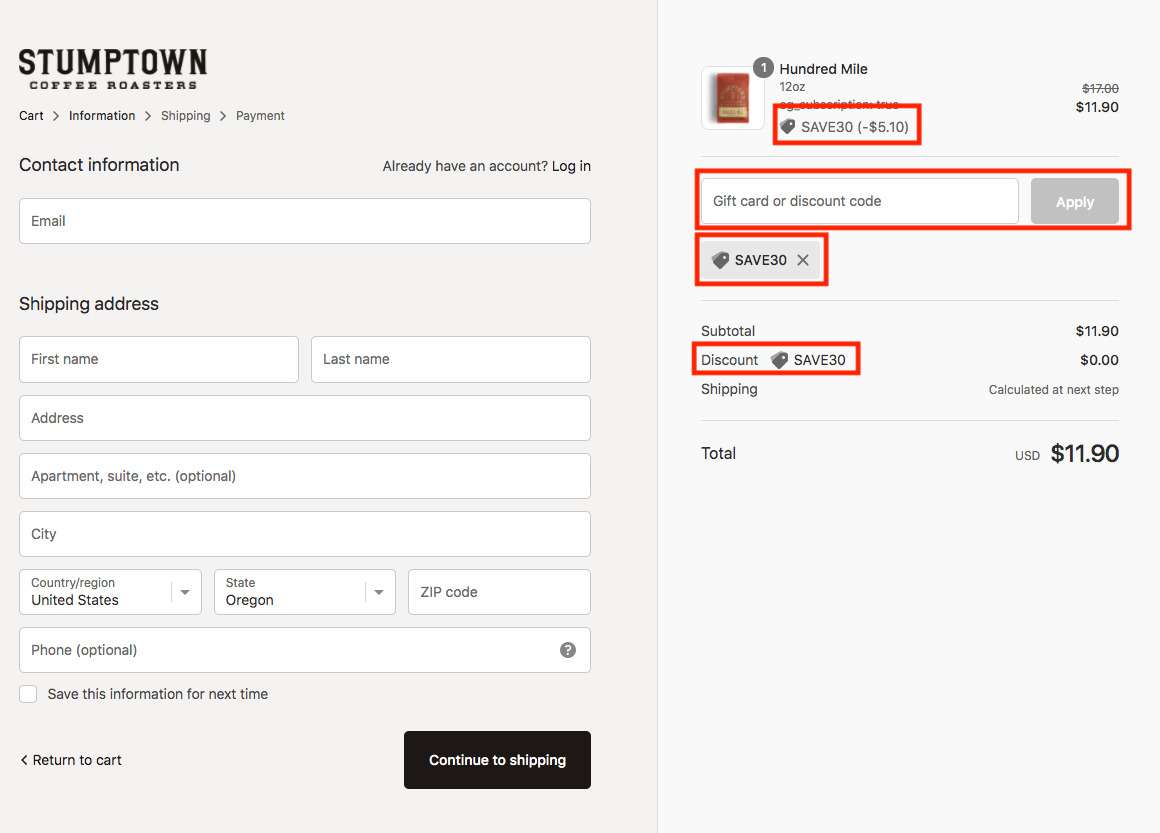The image size is (1160, 833).
Task: Click the Hundred Mile product thumbnail
Action: pyautogui.click(x=732, y=98)
